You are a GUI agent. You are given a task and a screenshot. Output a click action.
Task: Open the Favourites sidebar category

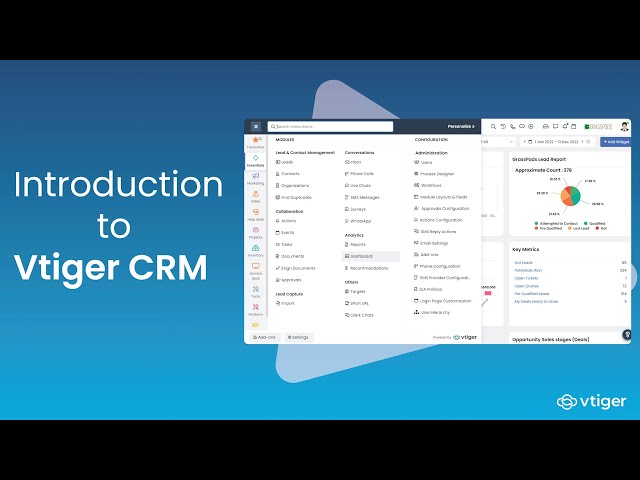(x=256, y=143)
